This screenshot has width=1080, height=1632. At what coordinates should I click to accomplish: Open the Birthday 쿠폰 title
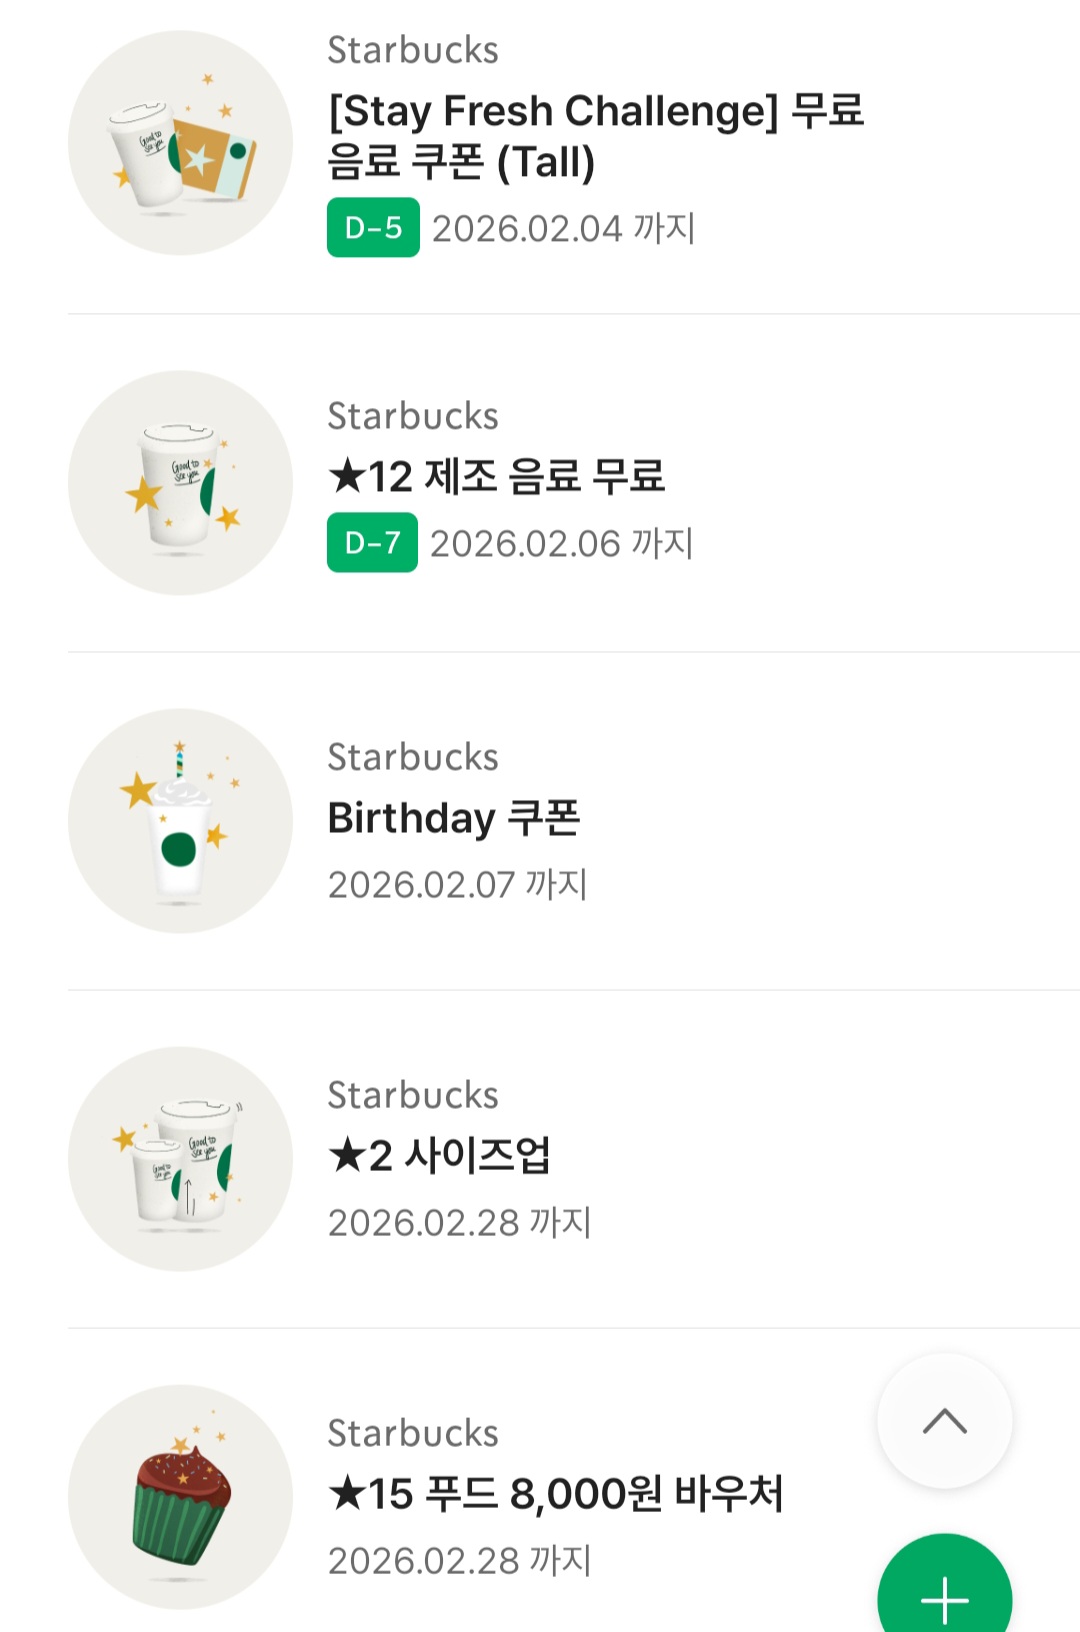tap(454, 818)
